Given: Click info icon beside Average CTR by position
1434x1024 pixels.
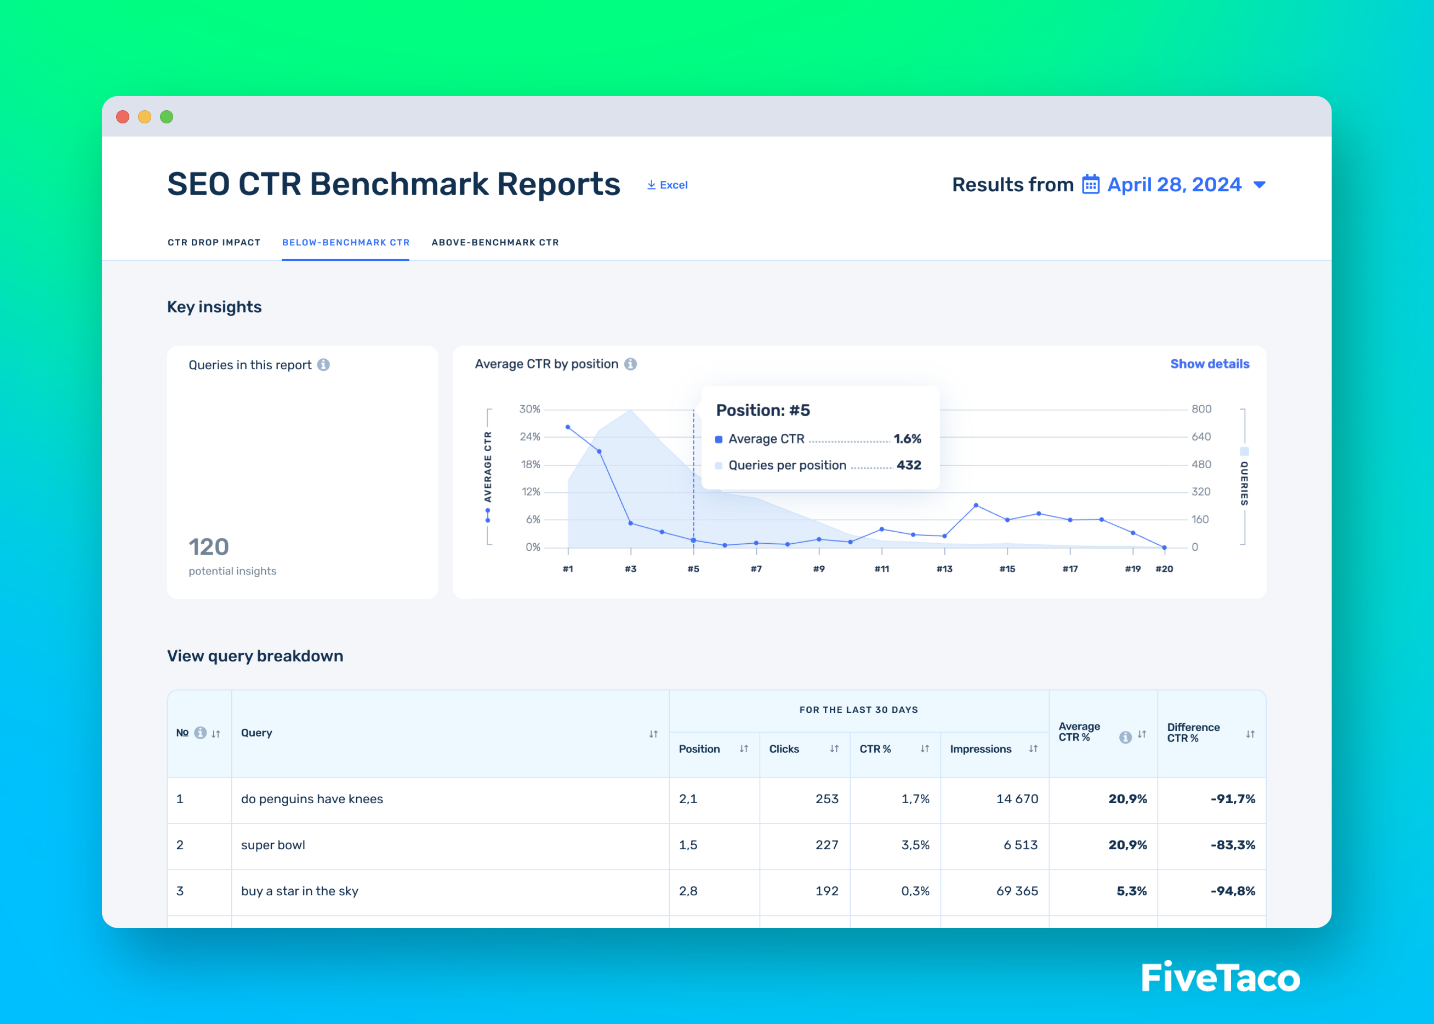Looking at the screenshot, I should tap(631, 364).
